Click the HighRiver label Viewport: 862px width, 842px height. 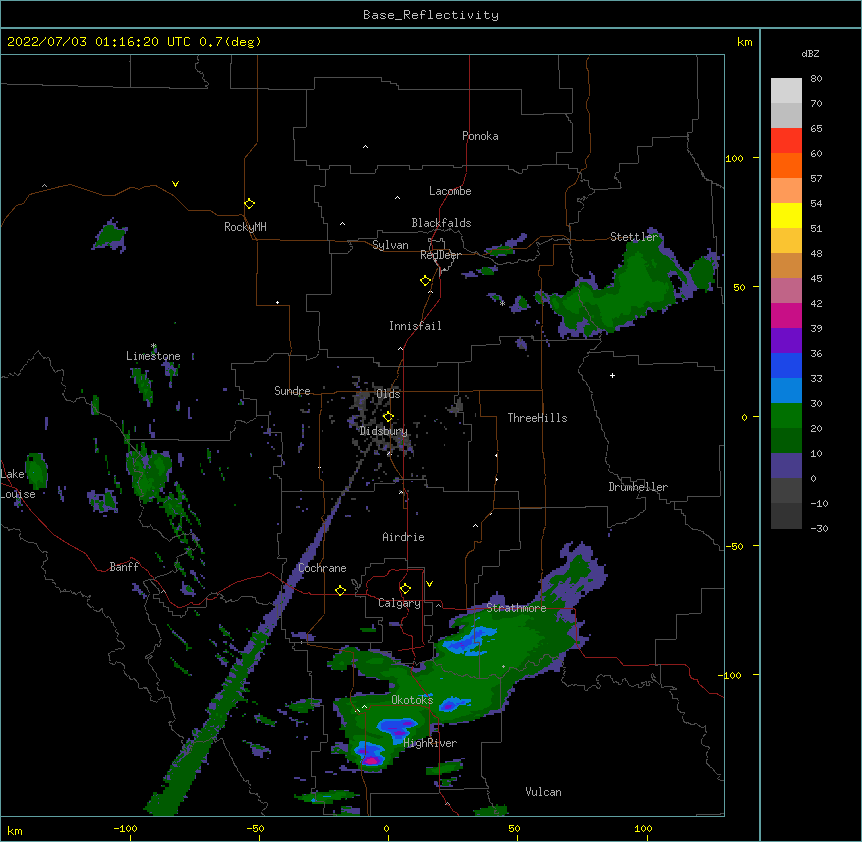click(x=430, y=743)
